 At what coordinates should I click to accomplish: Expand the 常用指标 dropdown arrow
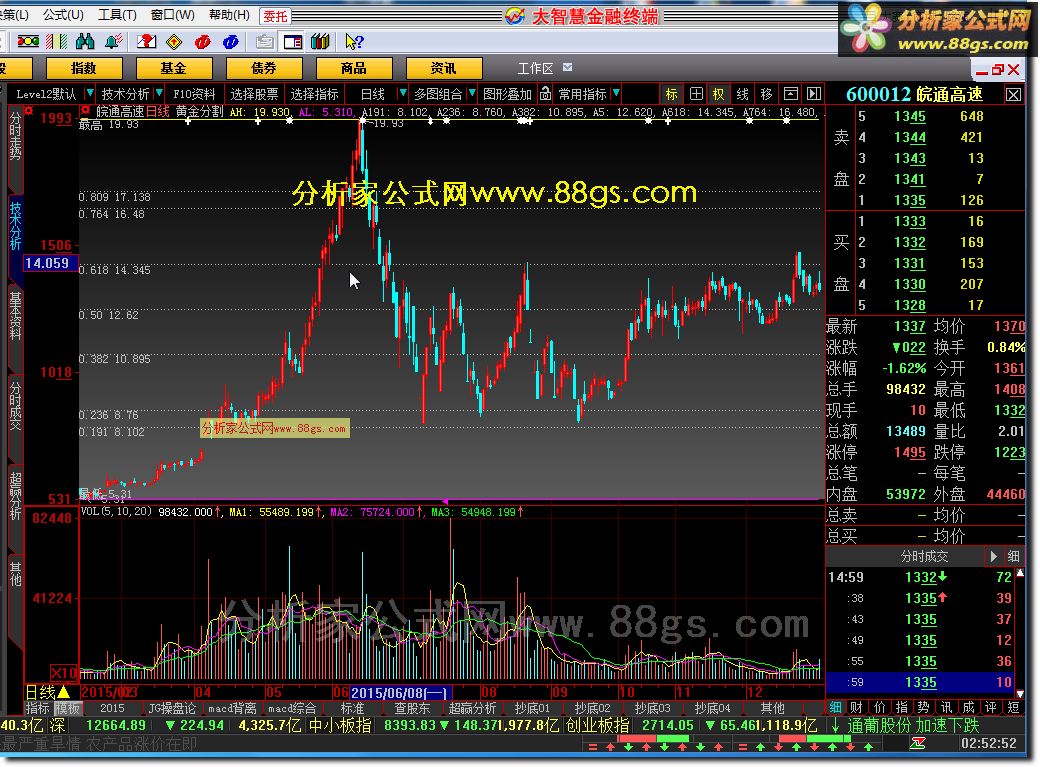click(x=616, y=93)
